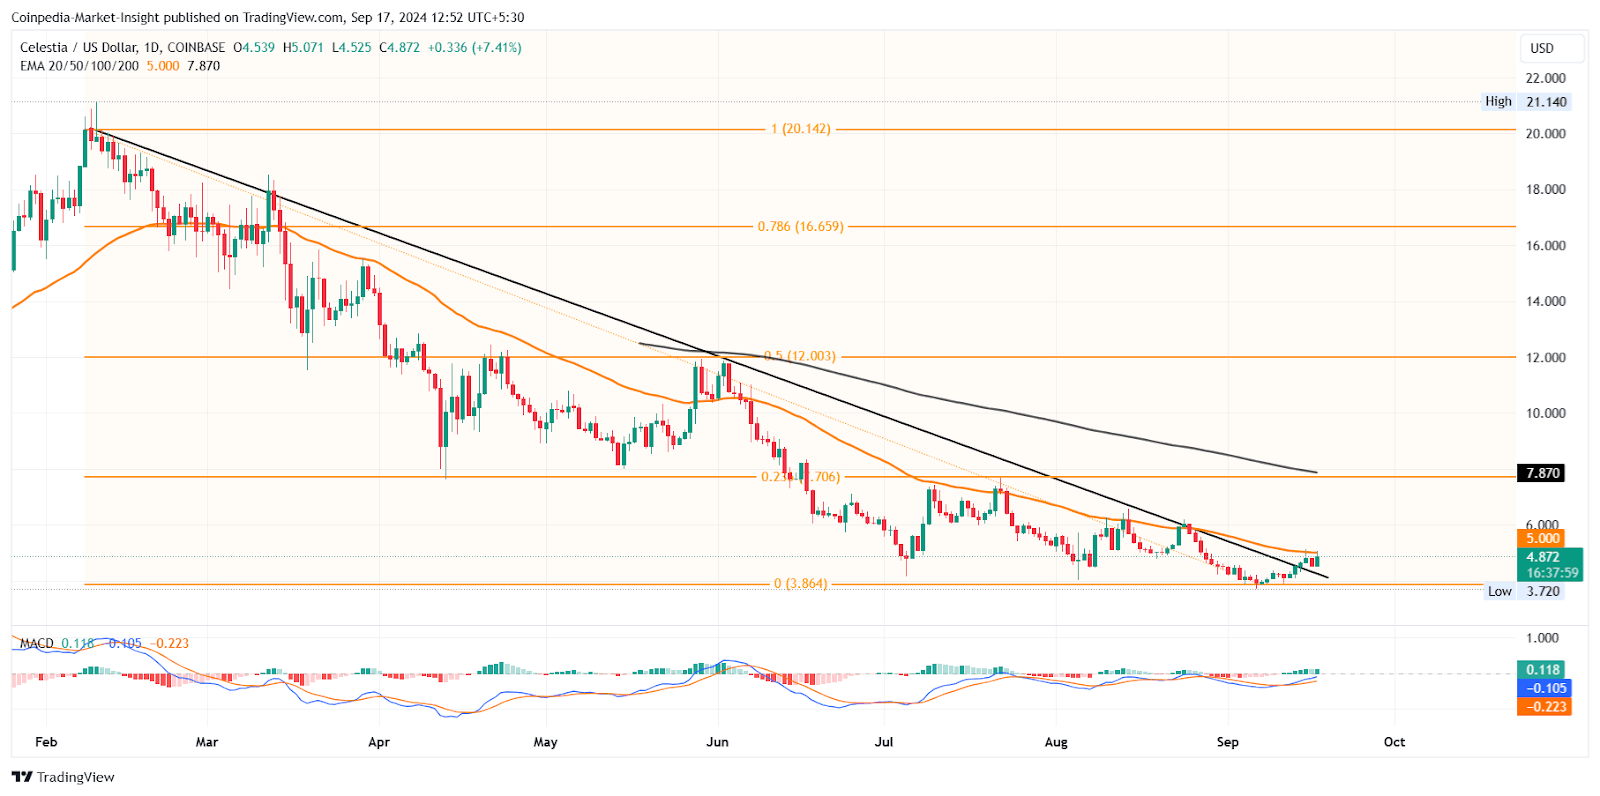Select the 0.5 (12.003) Fibonacci label
The width and height of the screenshot is (1600, 796).
tap(800, 356)
